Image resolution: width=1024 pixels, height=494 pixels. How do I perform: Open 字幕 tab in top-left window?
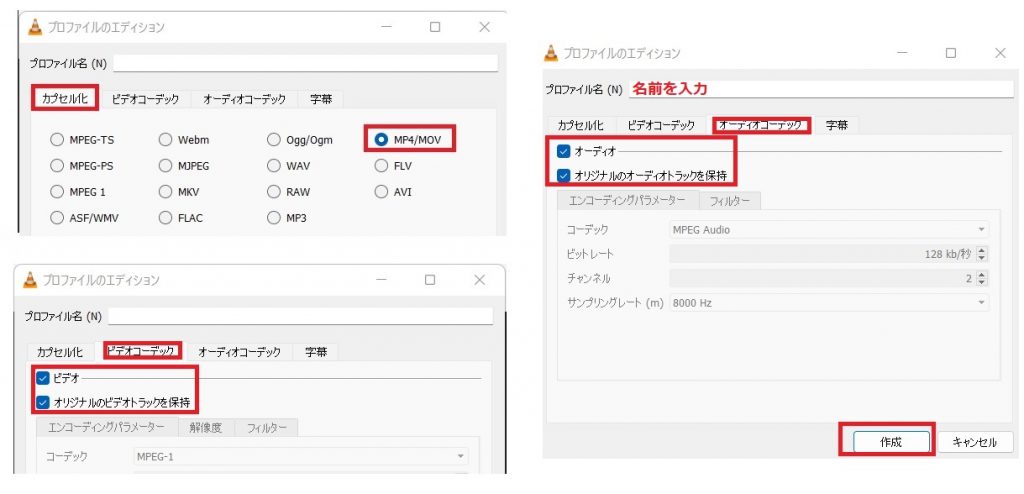pos(321,99)
